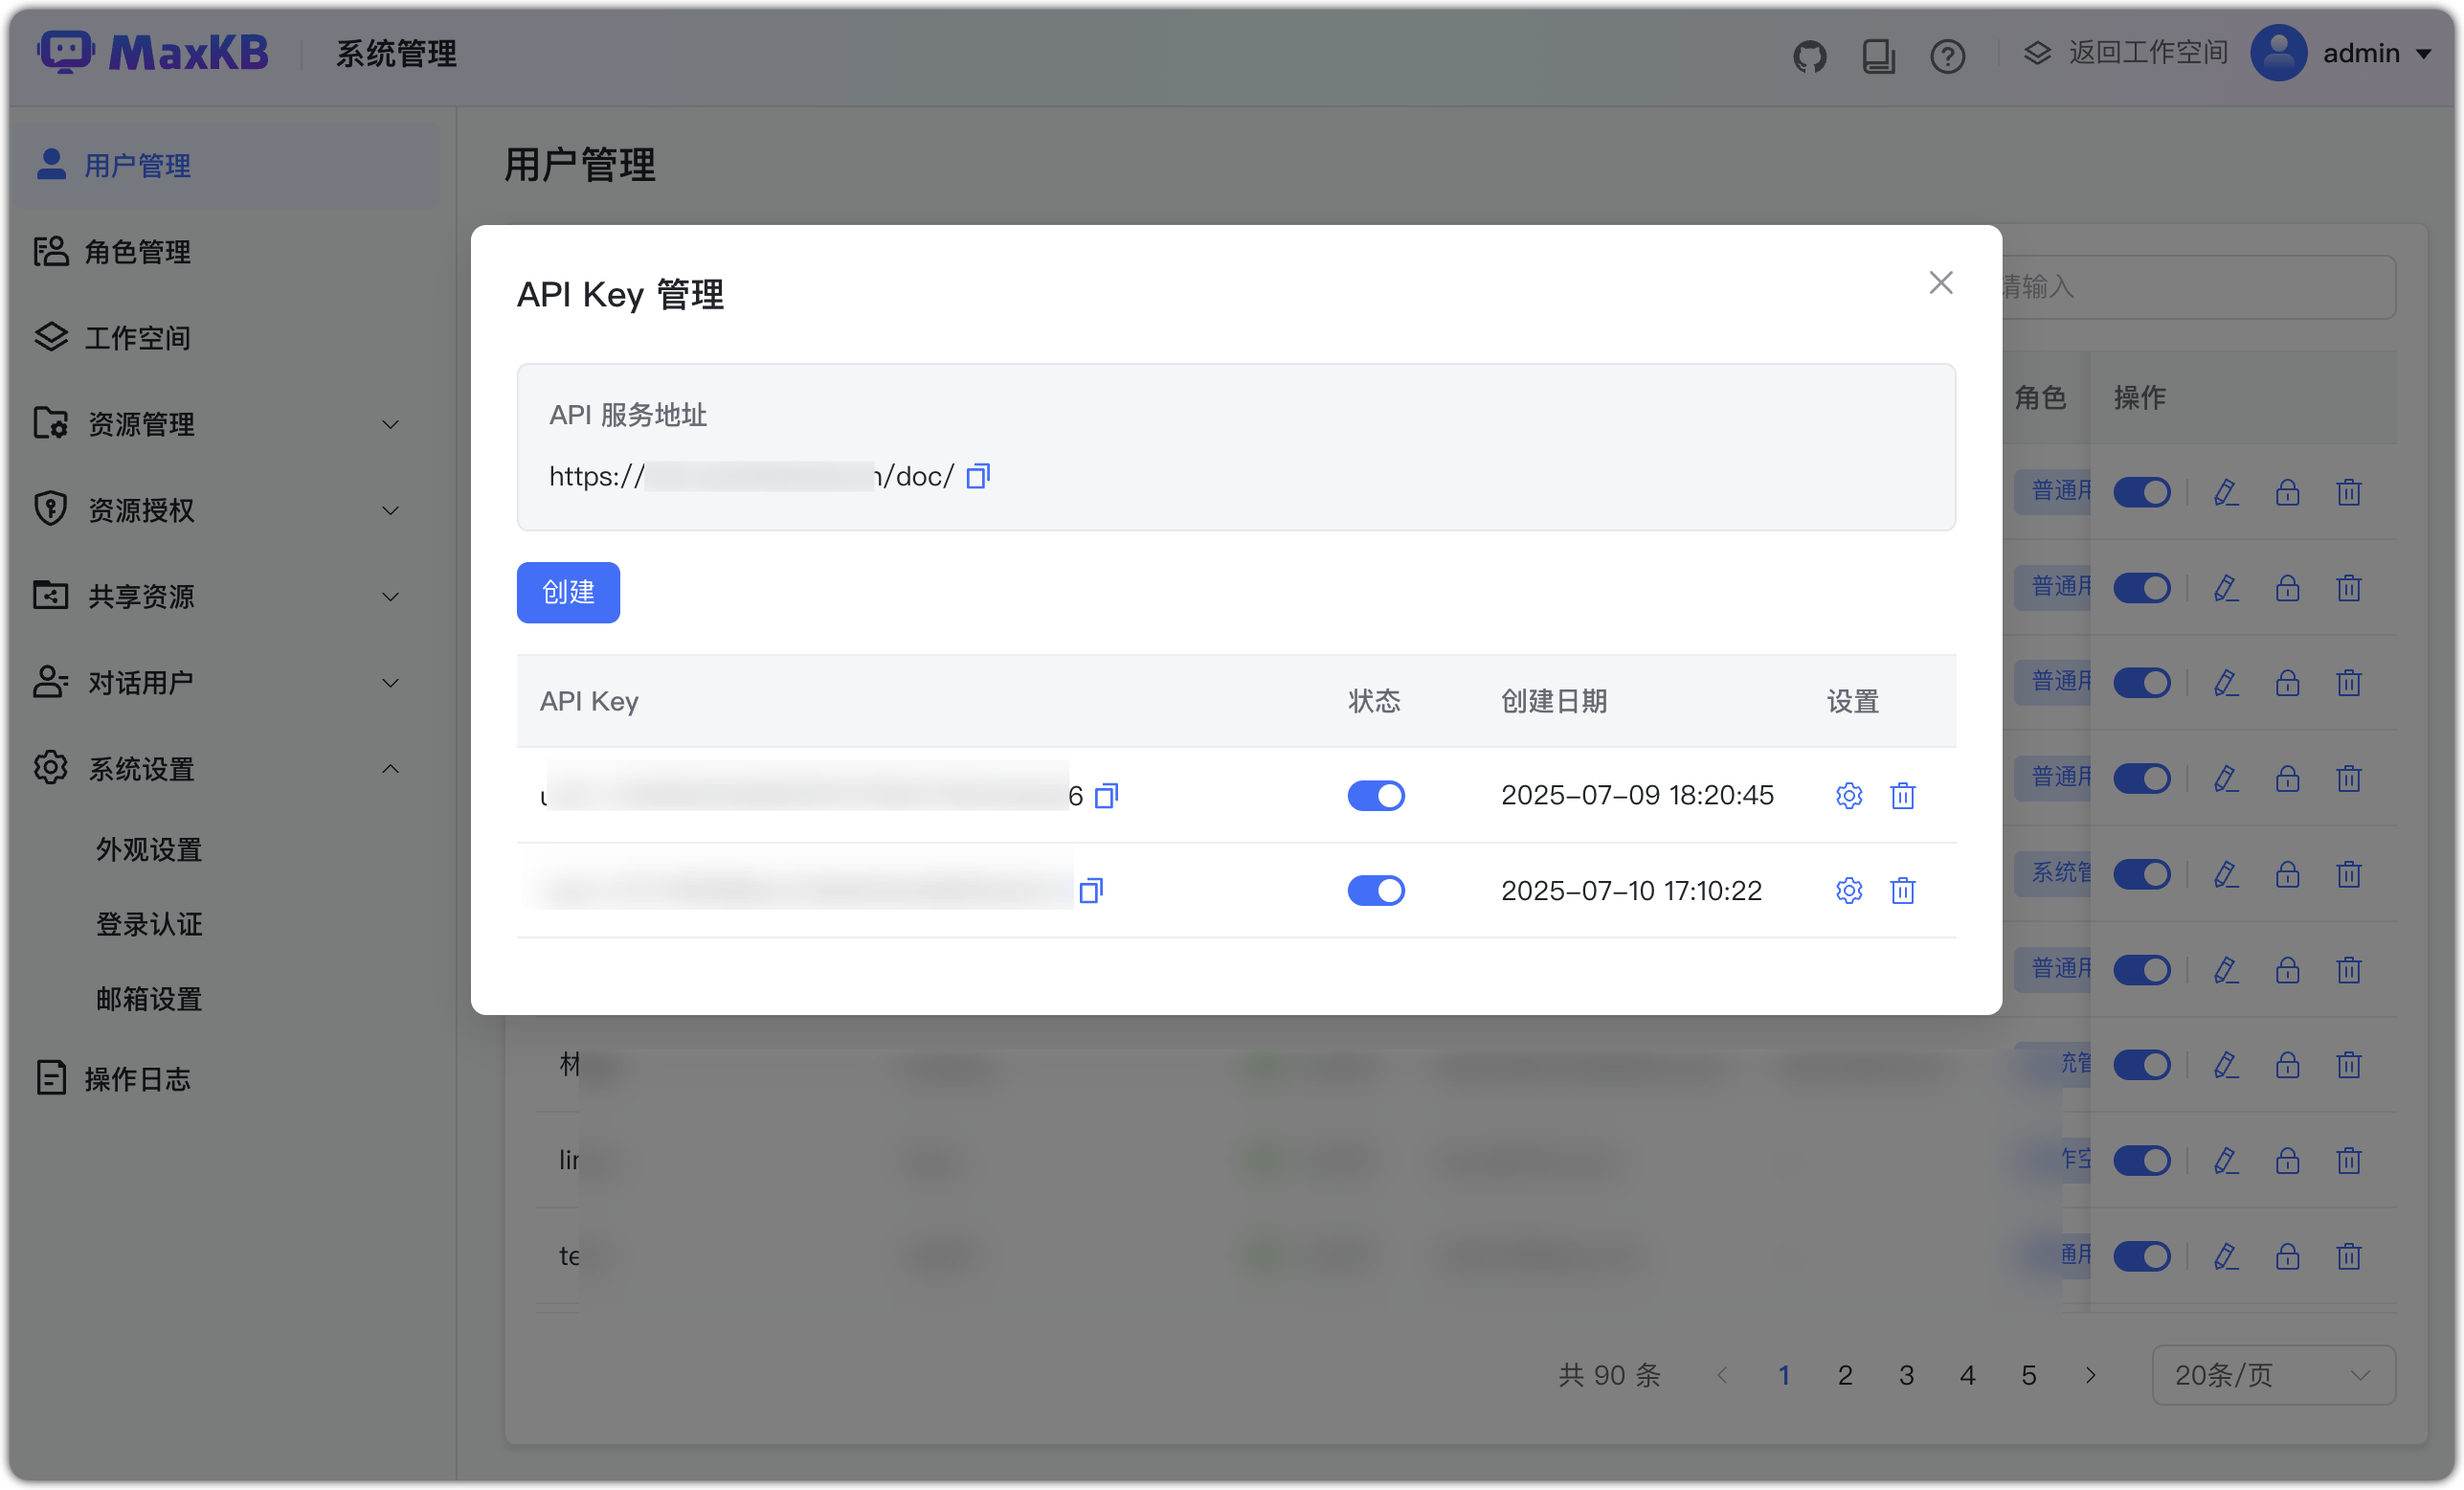Open the admin user dropdown
The image size is (2464, 1490).
click(2341, 53)
